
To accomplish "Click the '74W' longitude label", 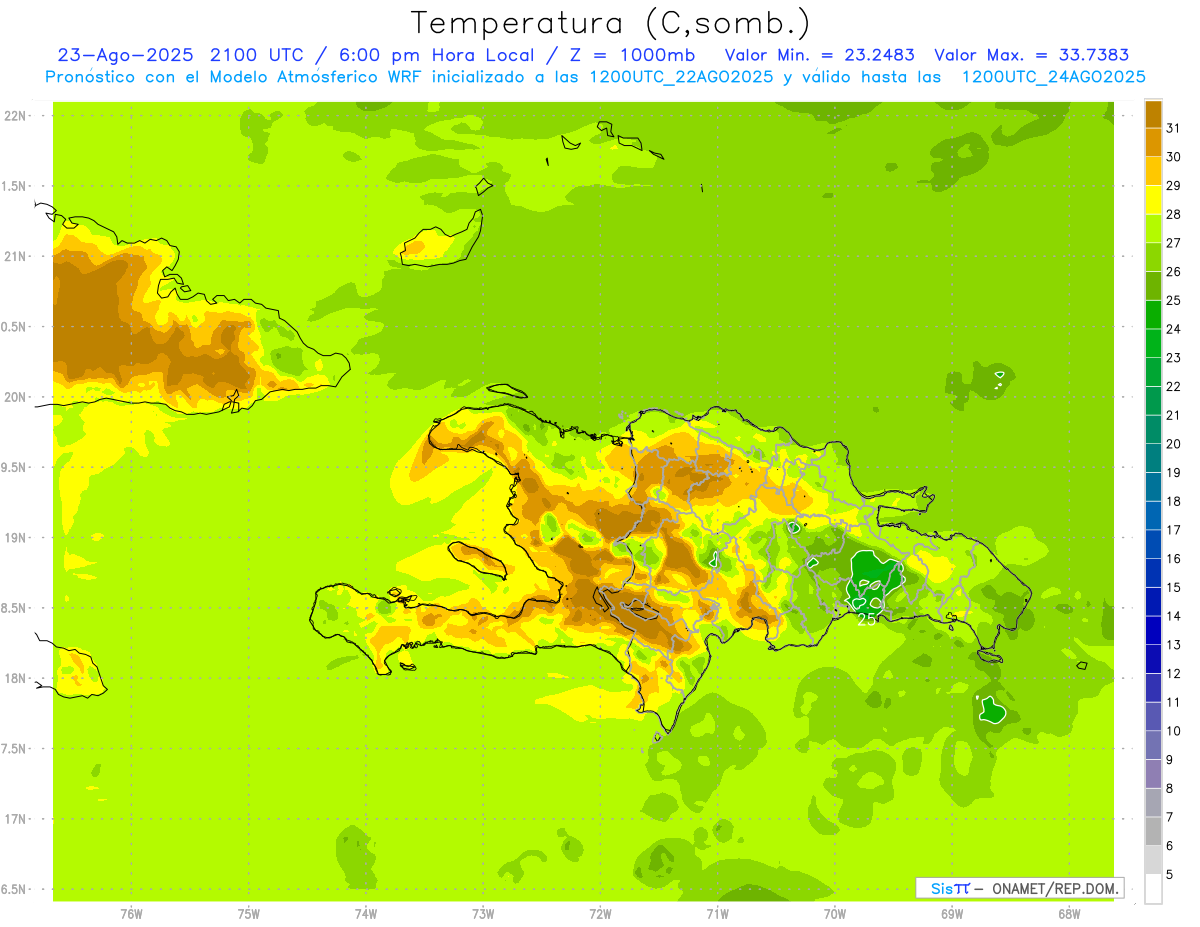I will [365, 914].
